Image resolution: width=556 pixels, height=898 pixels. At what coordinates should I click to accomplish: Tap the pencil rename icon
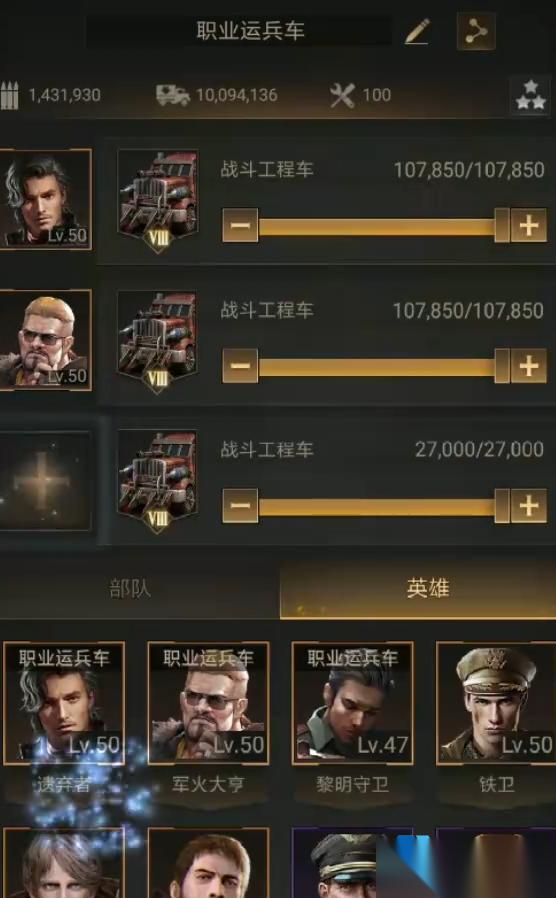(417, 31)
